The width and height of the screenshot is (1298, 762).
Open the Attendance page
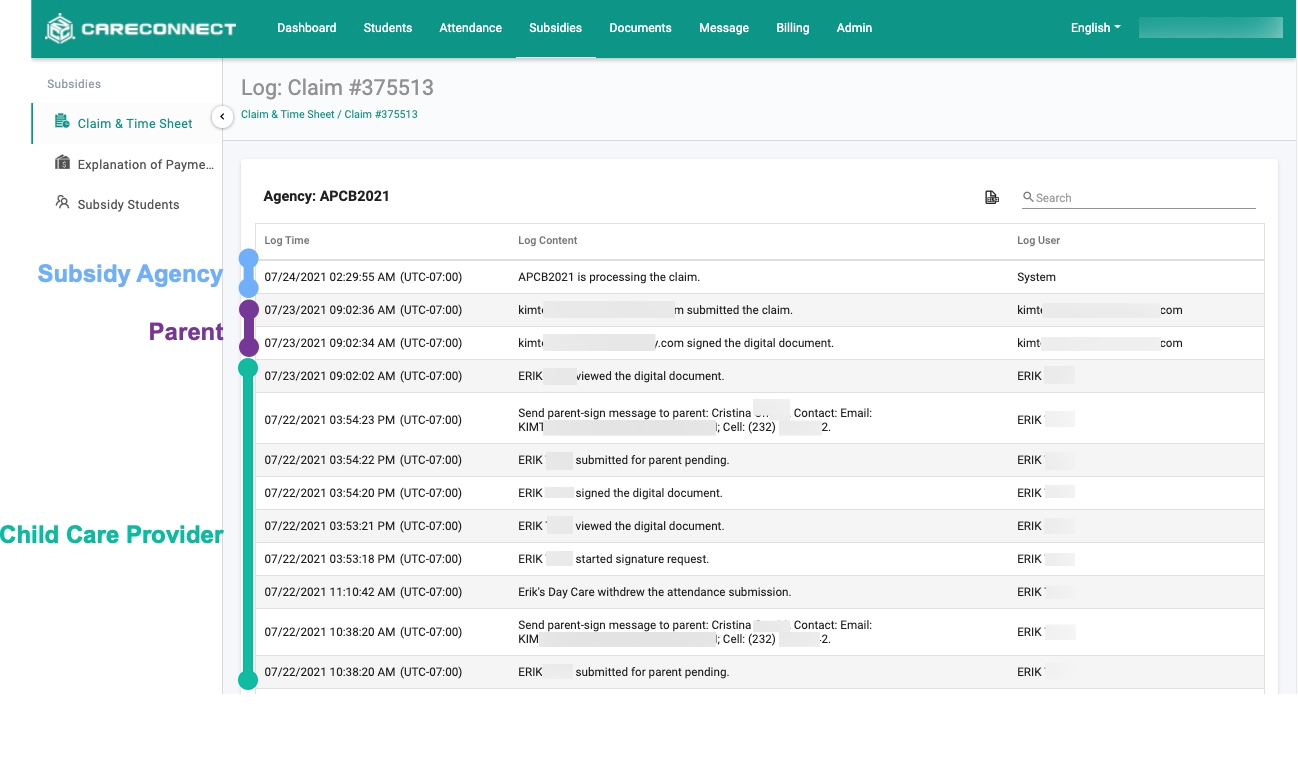[x=470, y=28]
